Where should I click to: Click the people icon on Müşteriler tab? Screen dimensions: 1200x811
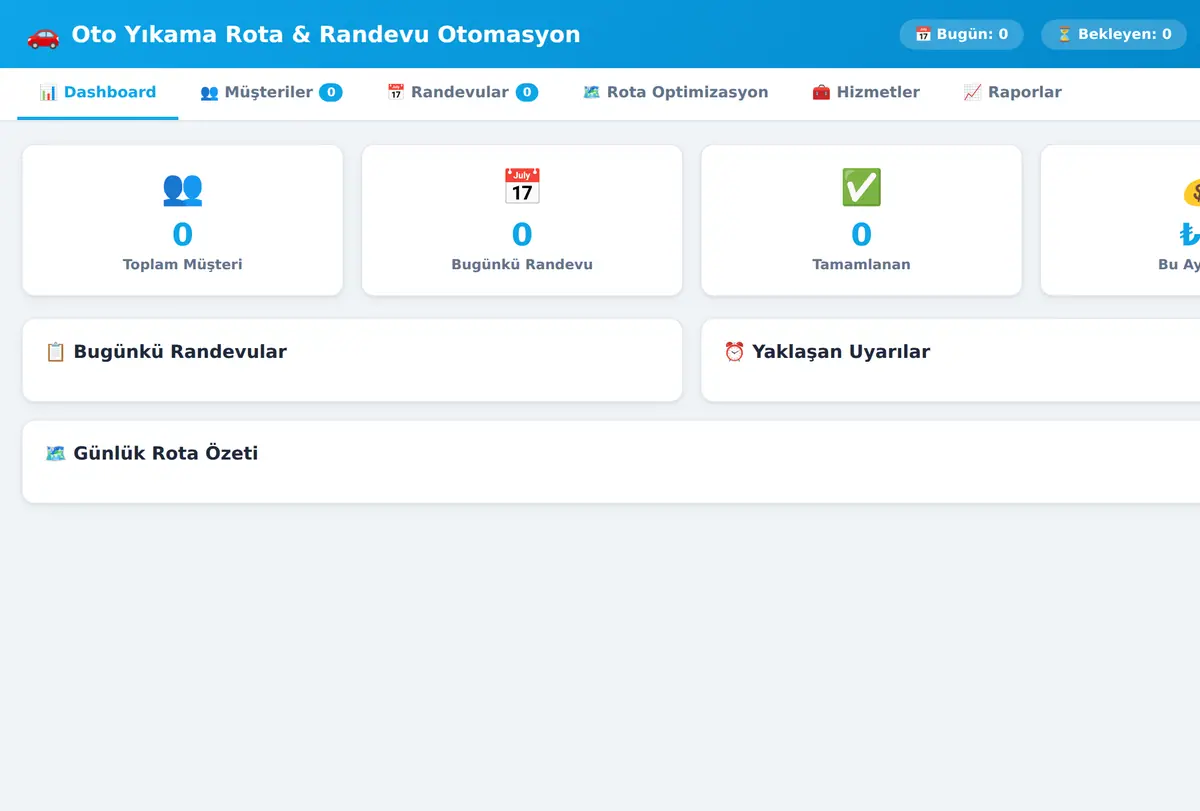pyautogui.click(x=209, y=92)
